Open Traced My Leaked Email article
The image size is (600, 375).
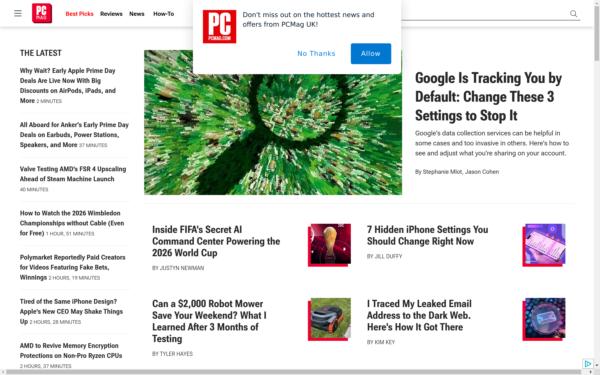point(419,315)
